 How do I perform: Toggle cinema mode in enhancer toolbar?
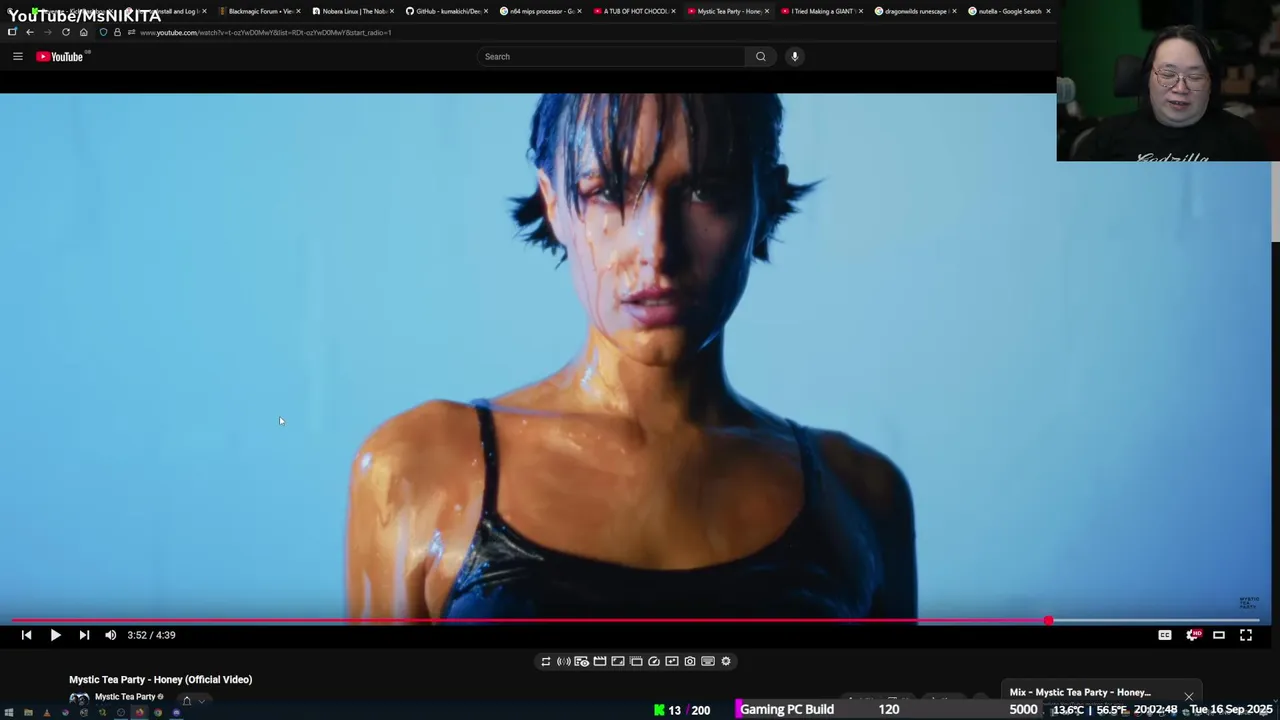600,661
